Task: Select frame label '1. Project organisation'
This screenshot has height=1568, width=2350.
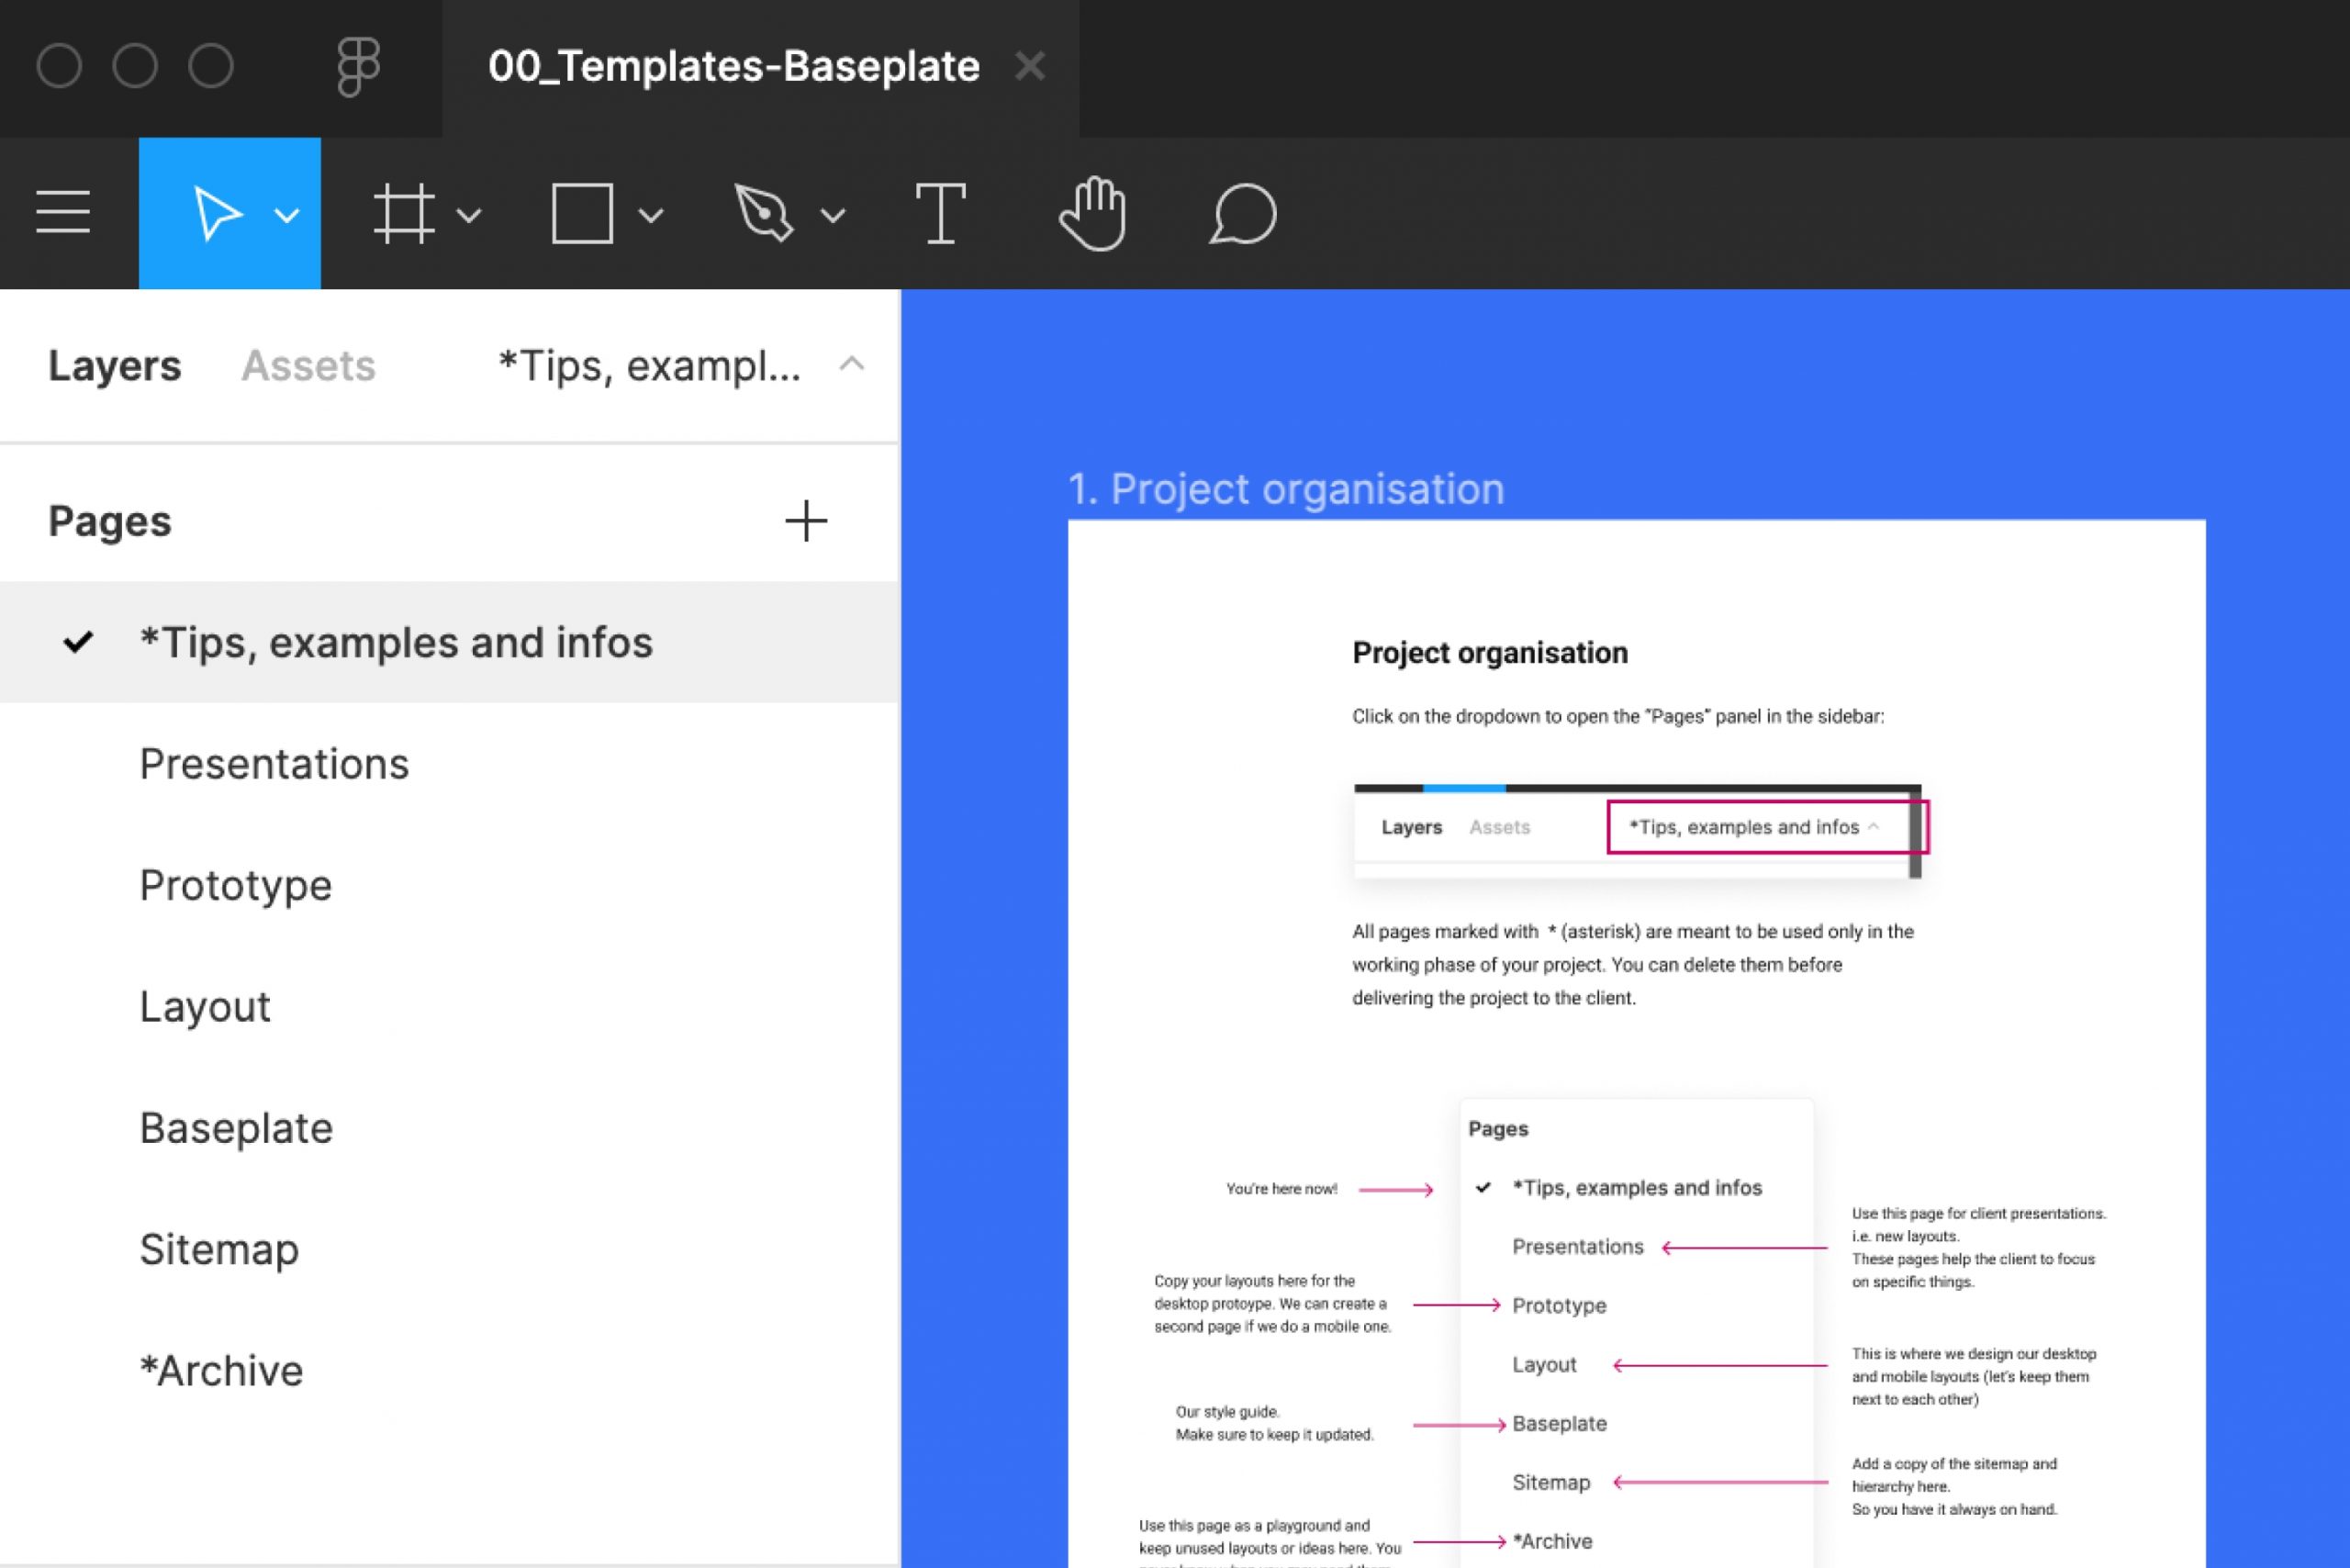Action: point(1285,489)
